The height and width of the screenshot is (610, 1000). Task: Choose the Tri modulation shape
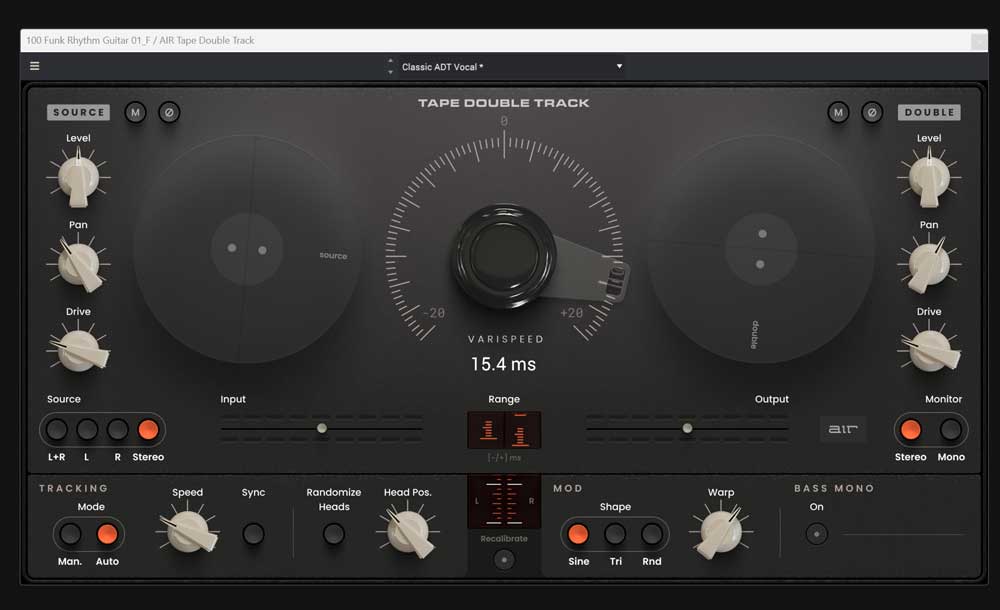[615, 534]
